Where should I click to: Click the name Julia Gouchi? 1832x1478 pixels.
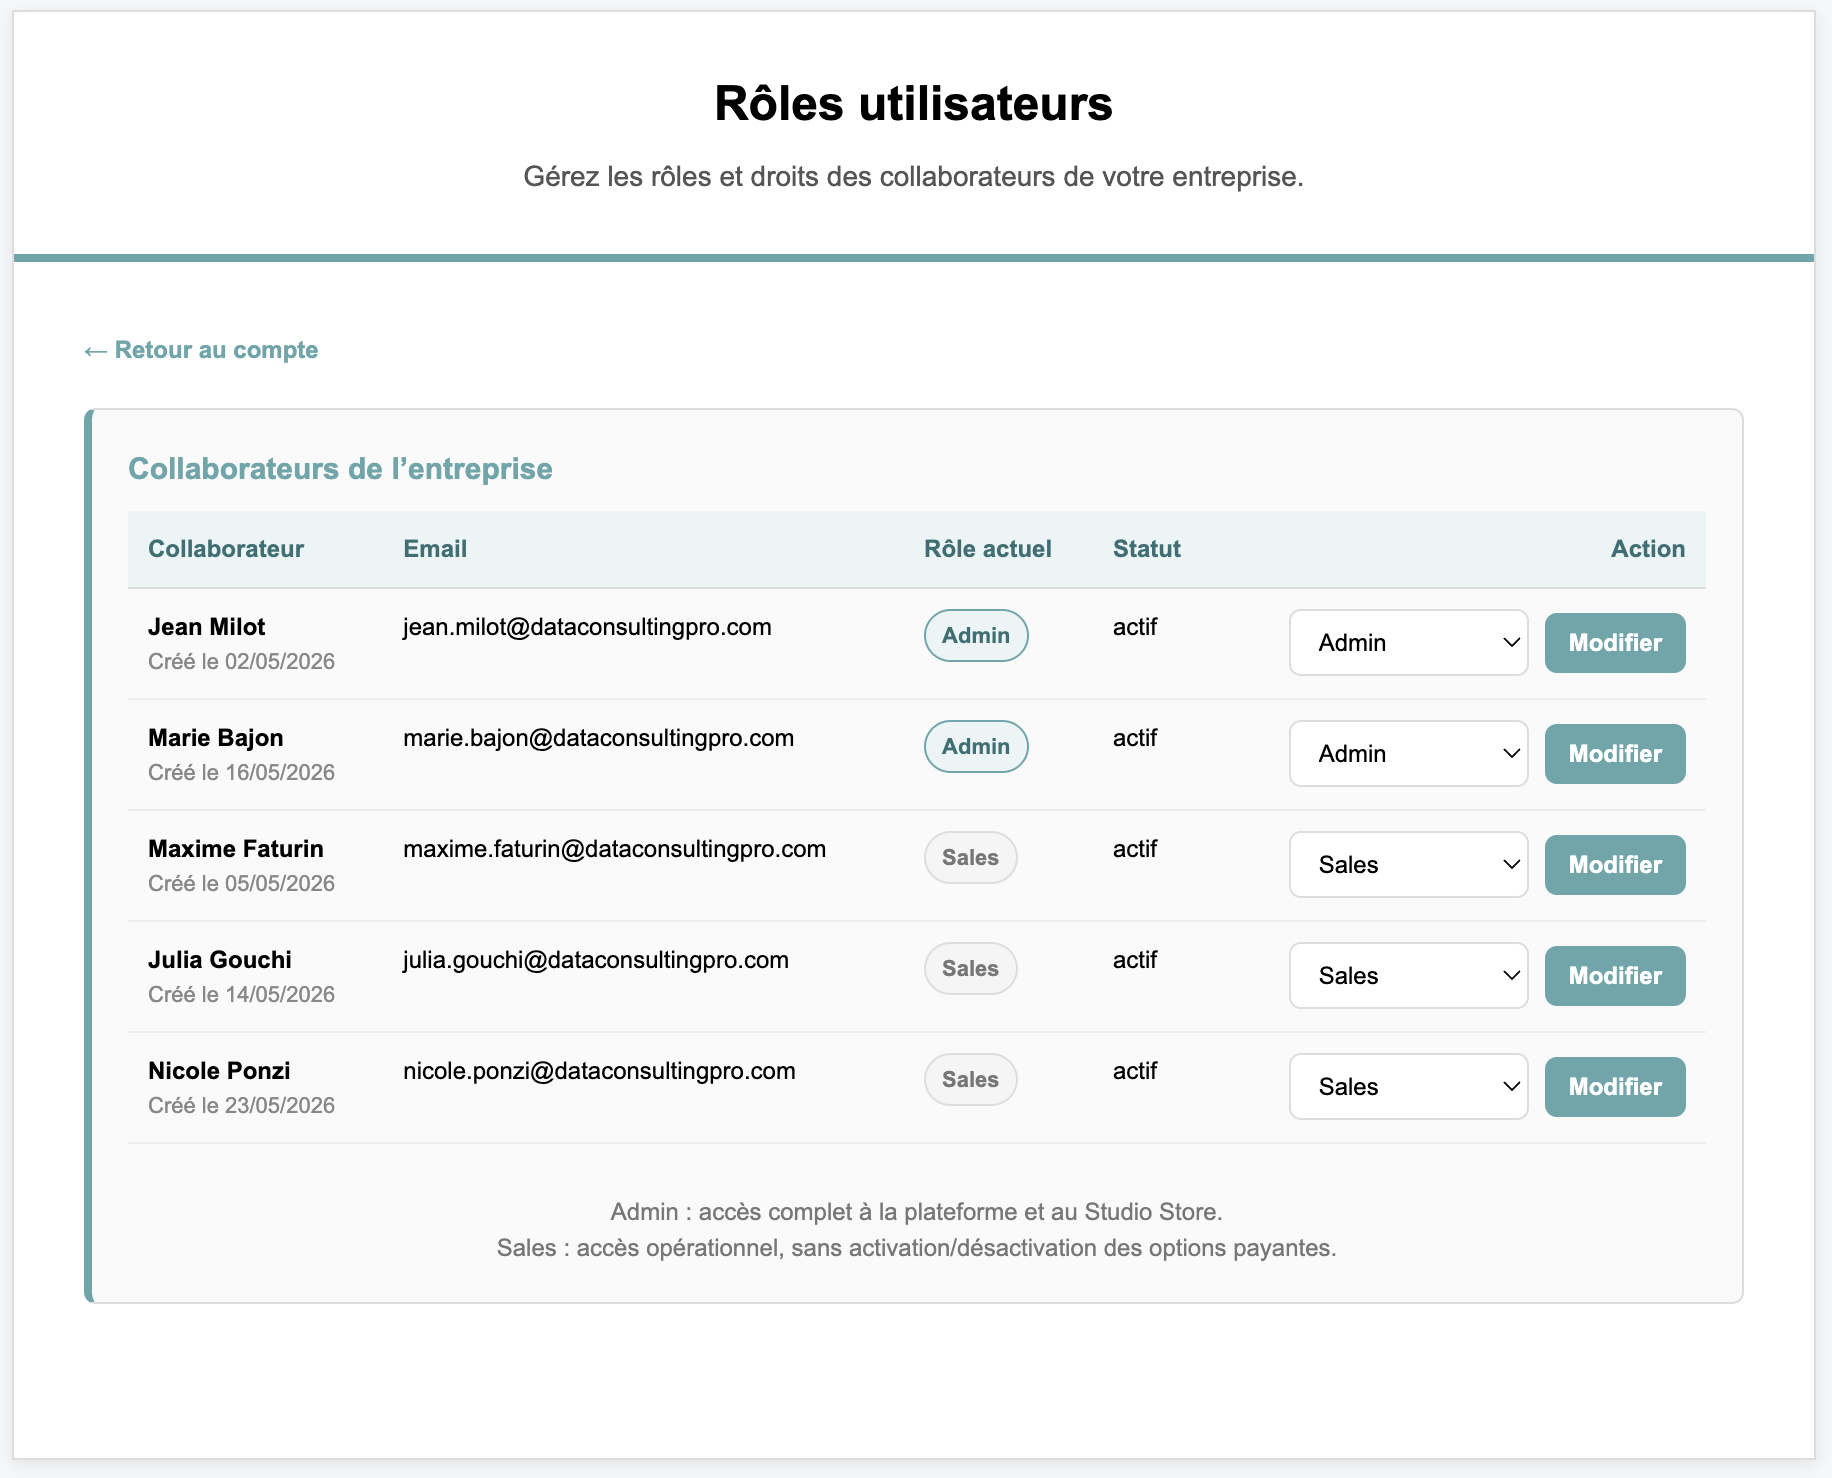[219, 960]
